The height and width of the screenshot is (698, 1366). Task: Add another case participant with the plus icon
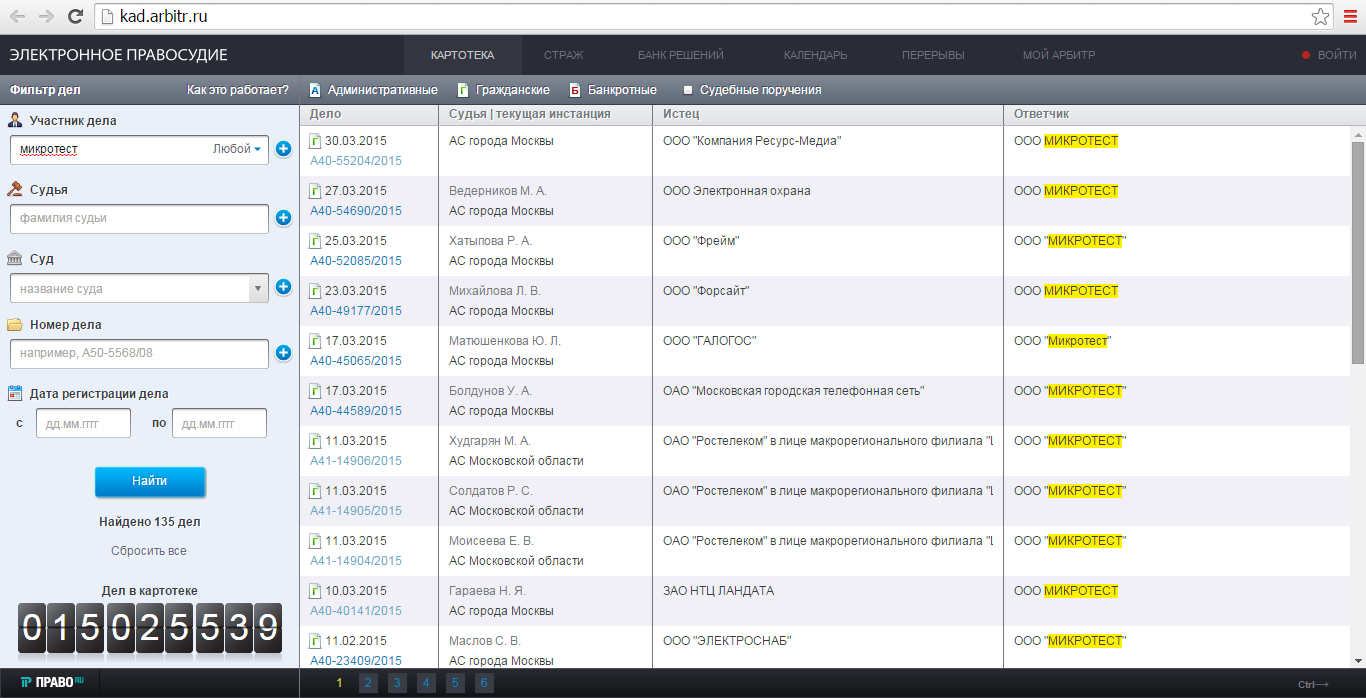pyautogui.click(x=283, y=149)
